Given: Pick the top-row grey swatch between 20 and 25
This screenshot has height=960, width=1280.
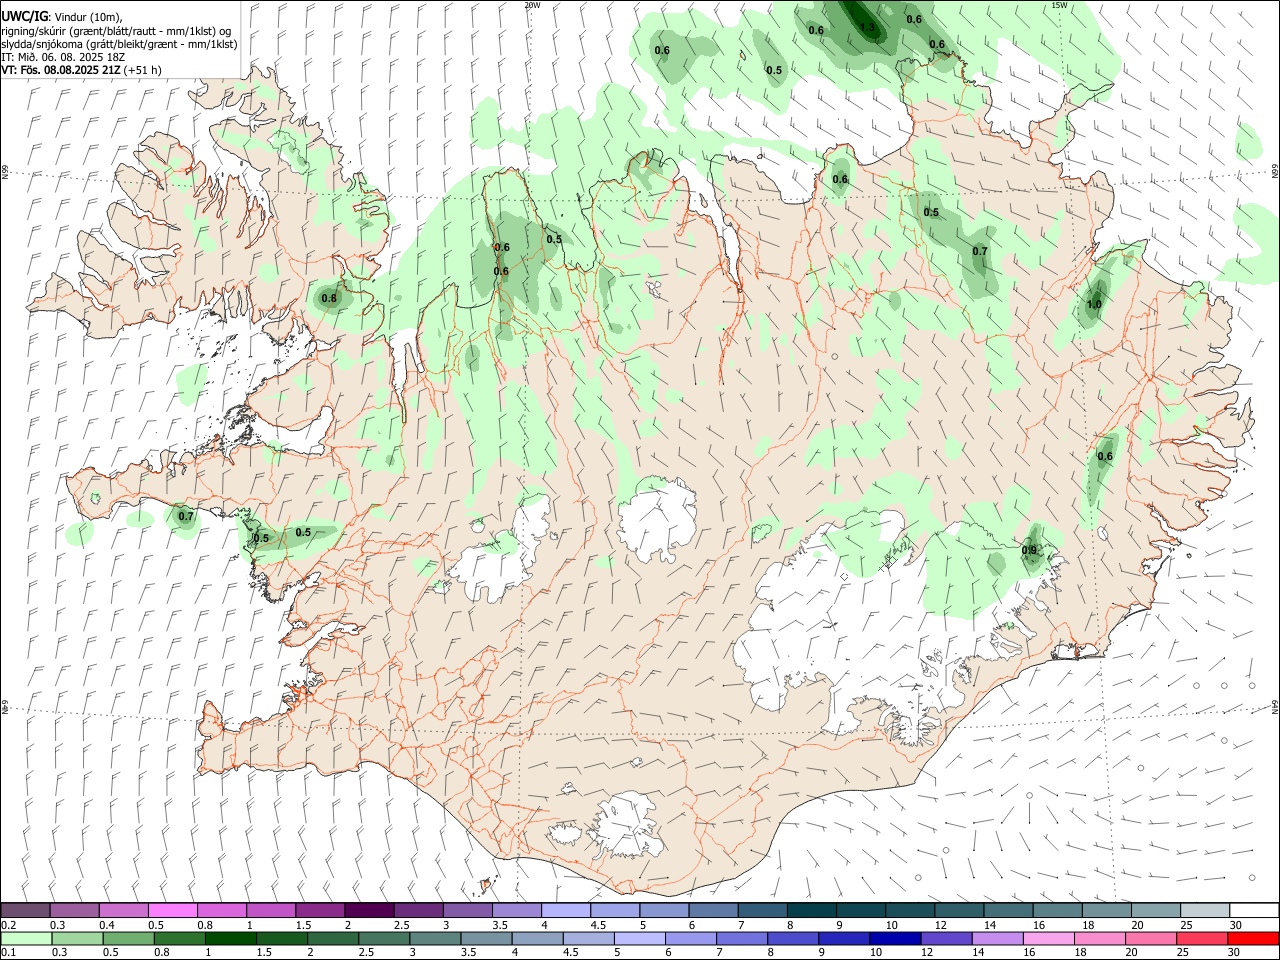Looking at the screenshot, I should (1156, 910).
